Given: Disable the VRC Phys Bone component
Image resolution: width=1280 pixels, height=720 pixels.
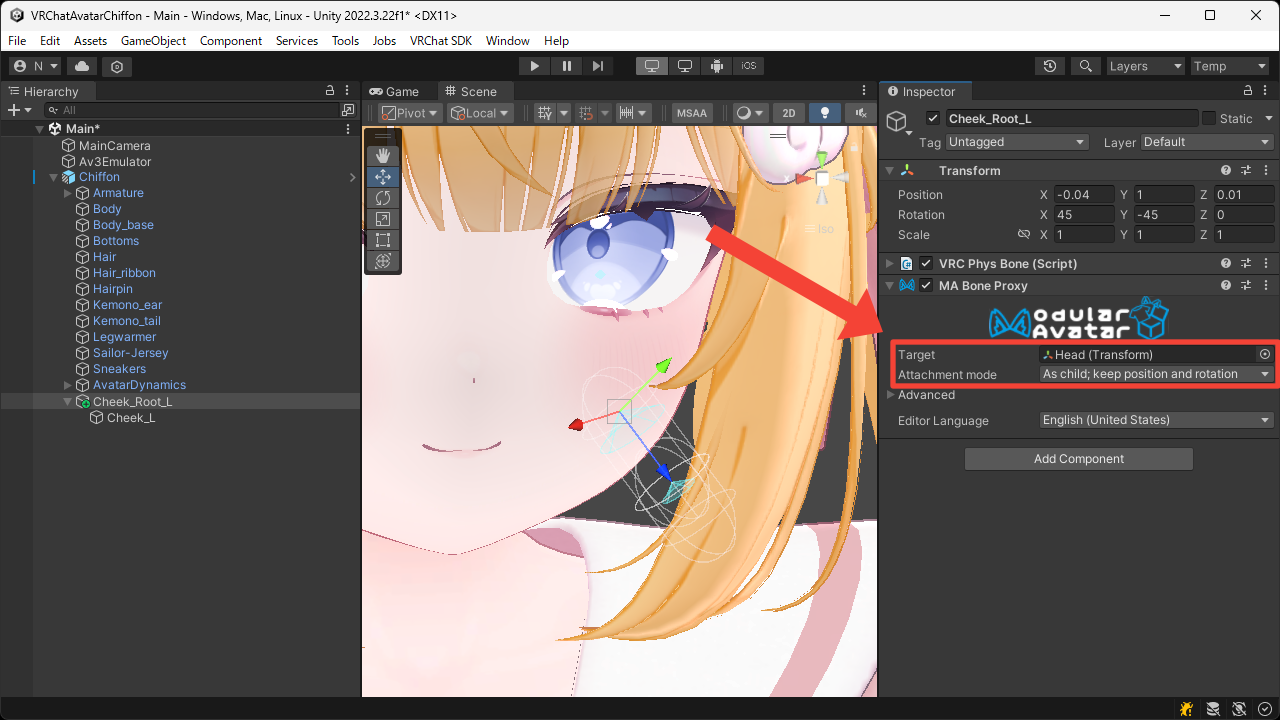Looking at the screenshot, I should point(925,263).
